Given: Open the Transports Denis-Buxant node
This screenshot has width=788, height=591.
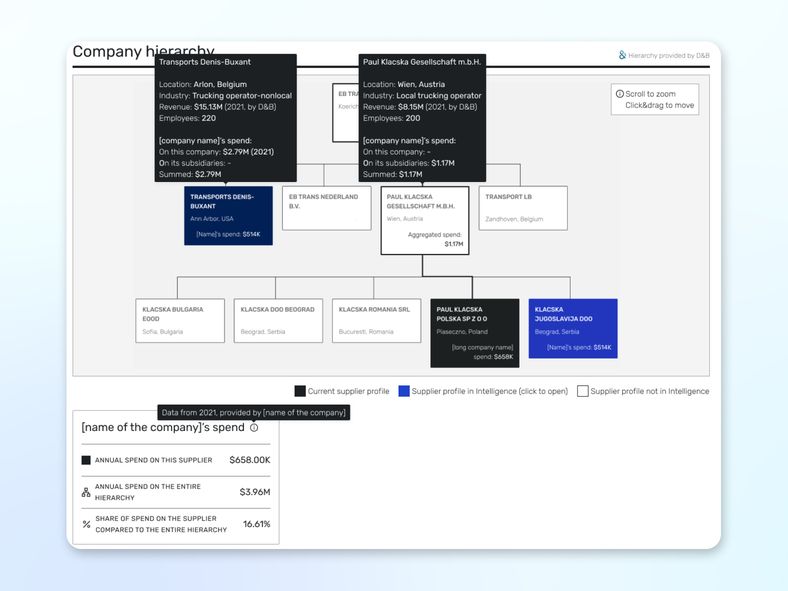Looking at the screenshot, I should tap(229, 216).
